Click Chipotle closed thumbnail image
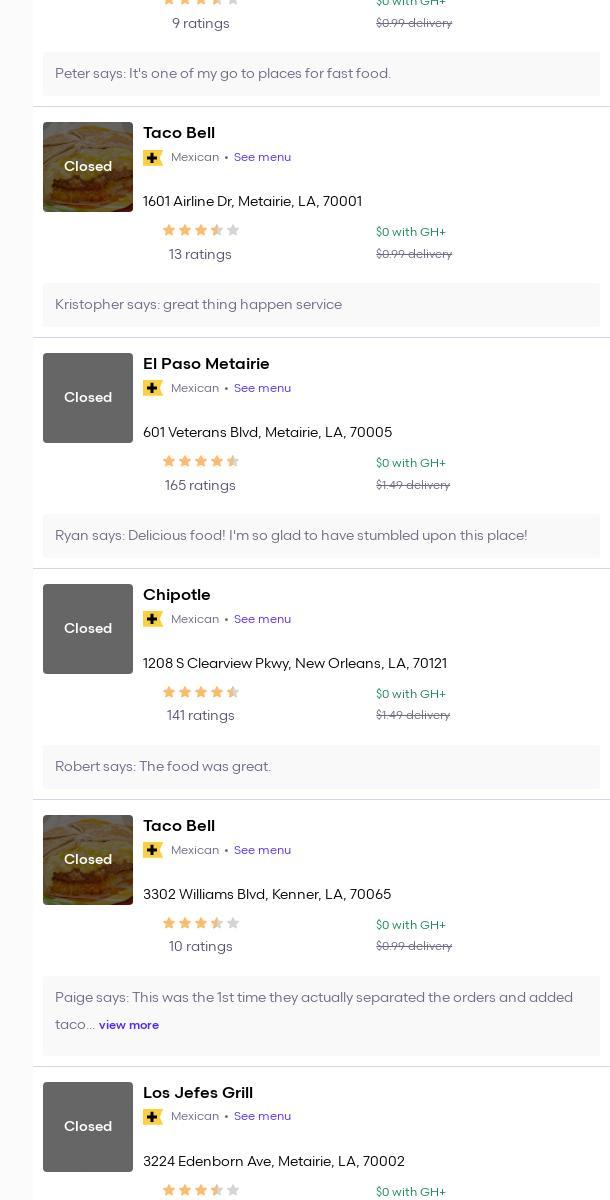The height and width of the screenshot is (1200, 610). [x=88, y=629]
